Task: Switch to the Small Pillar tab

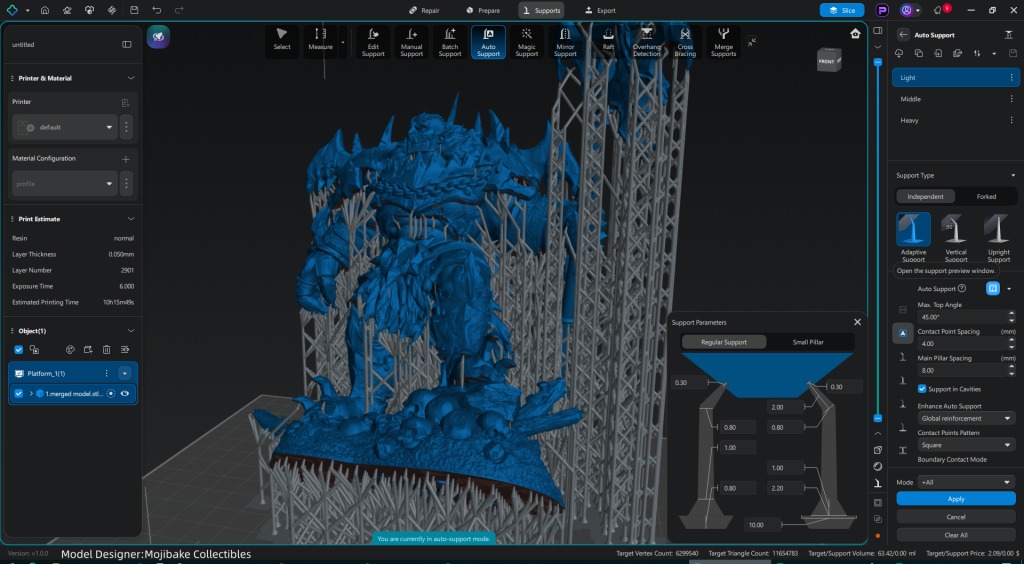Action: tap(808, 342)
